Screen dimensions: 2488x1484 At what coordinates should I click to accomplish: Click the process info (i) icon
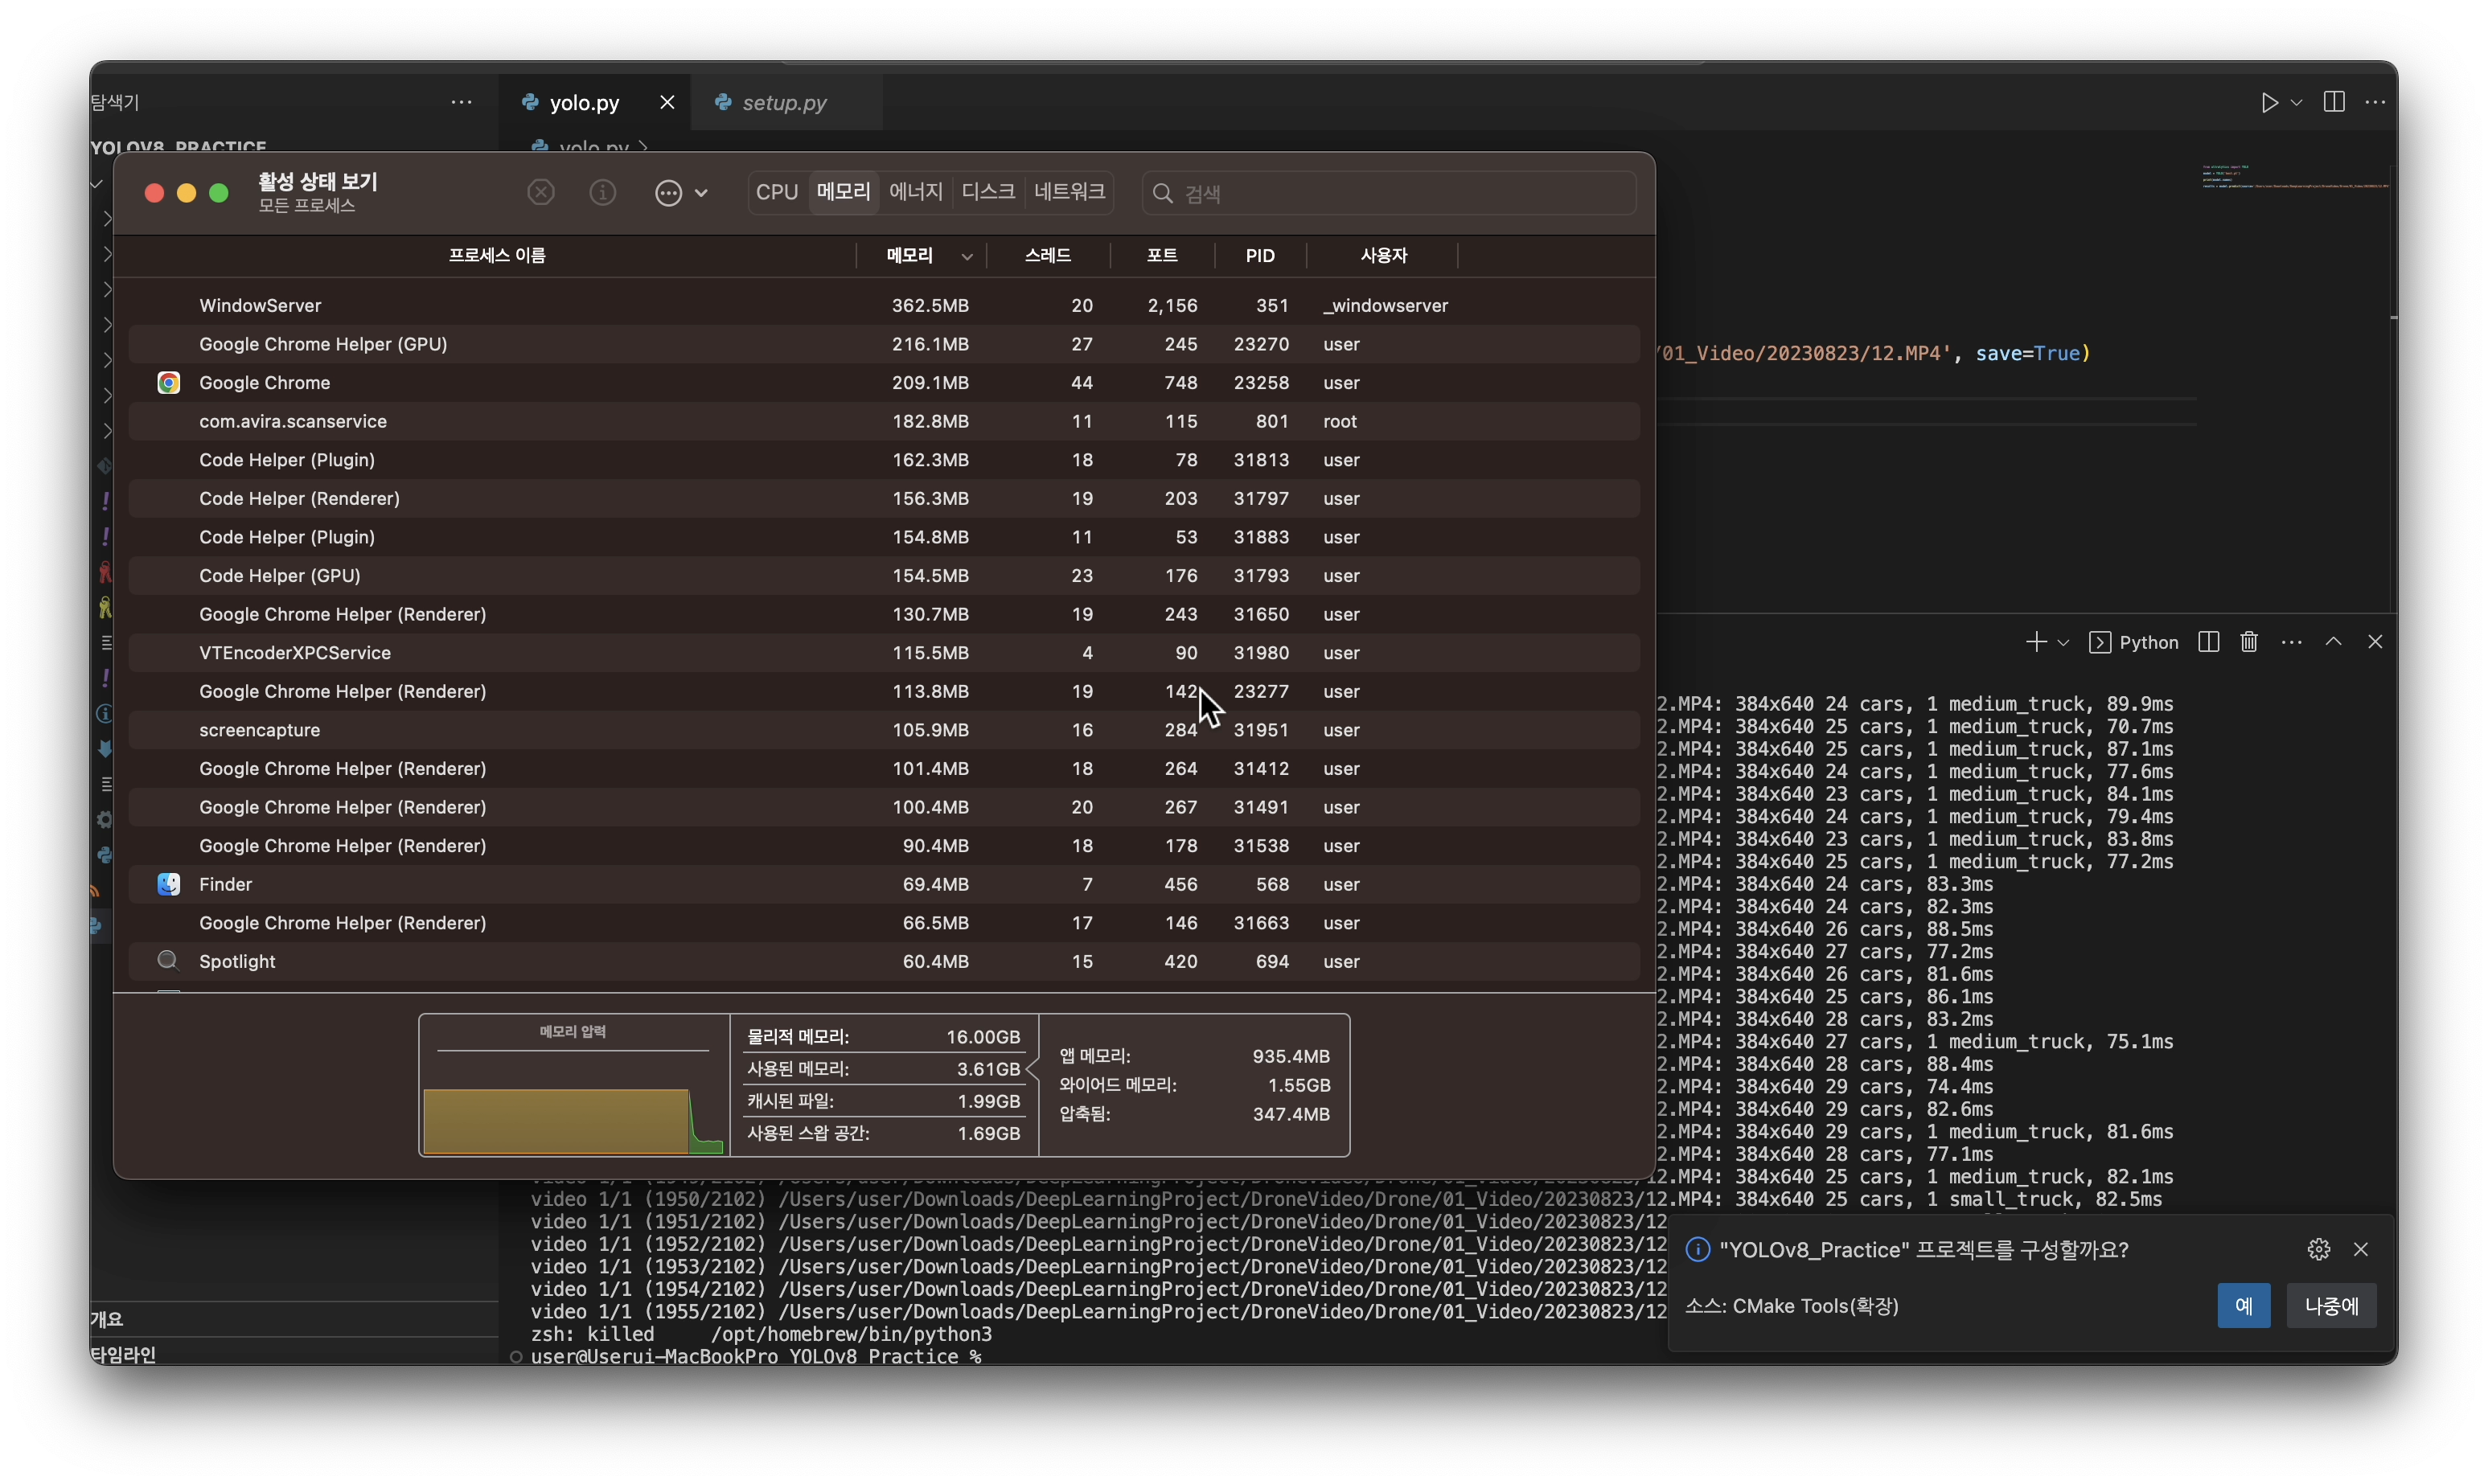[x=603, y=192]
